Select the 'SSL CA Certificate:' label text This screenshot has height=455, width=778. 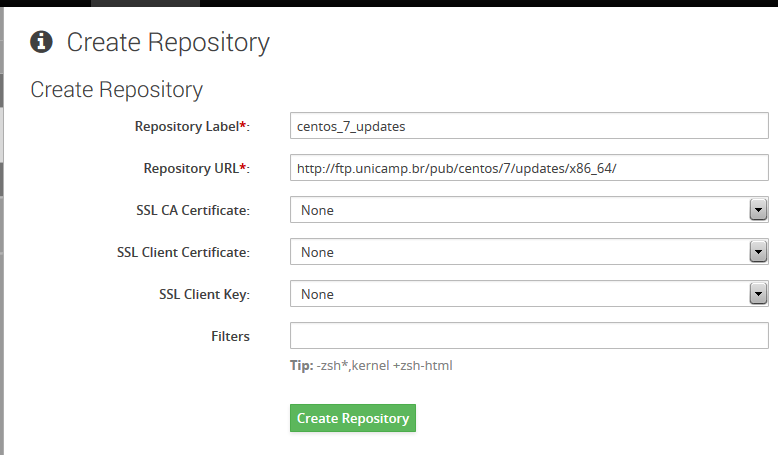tap(193, 210)
